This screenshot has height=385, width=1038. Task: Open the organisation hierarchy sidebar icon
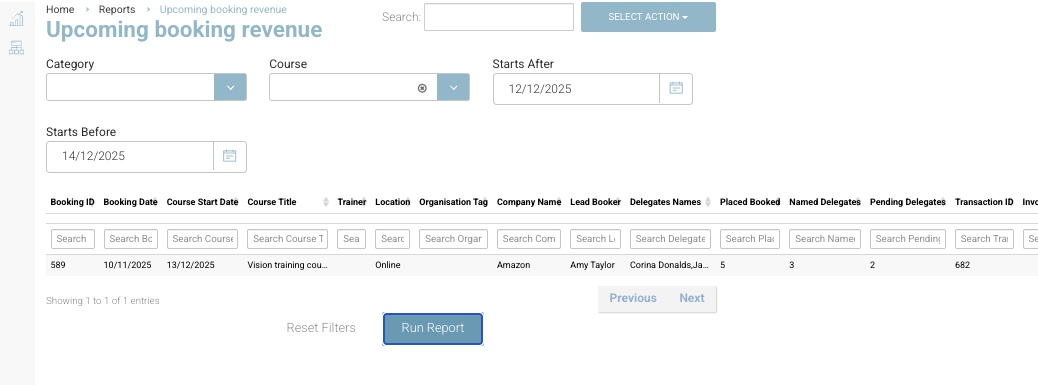pos(17,48)
